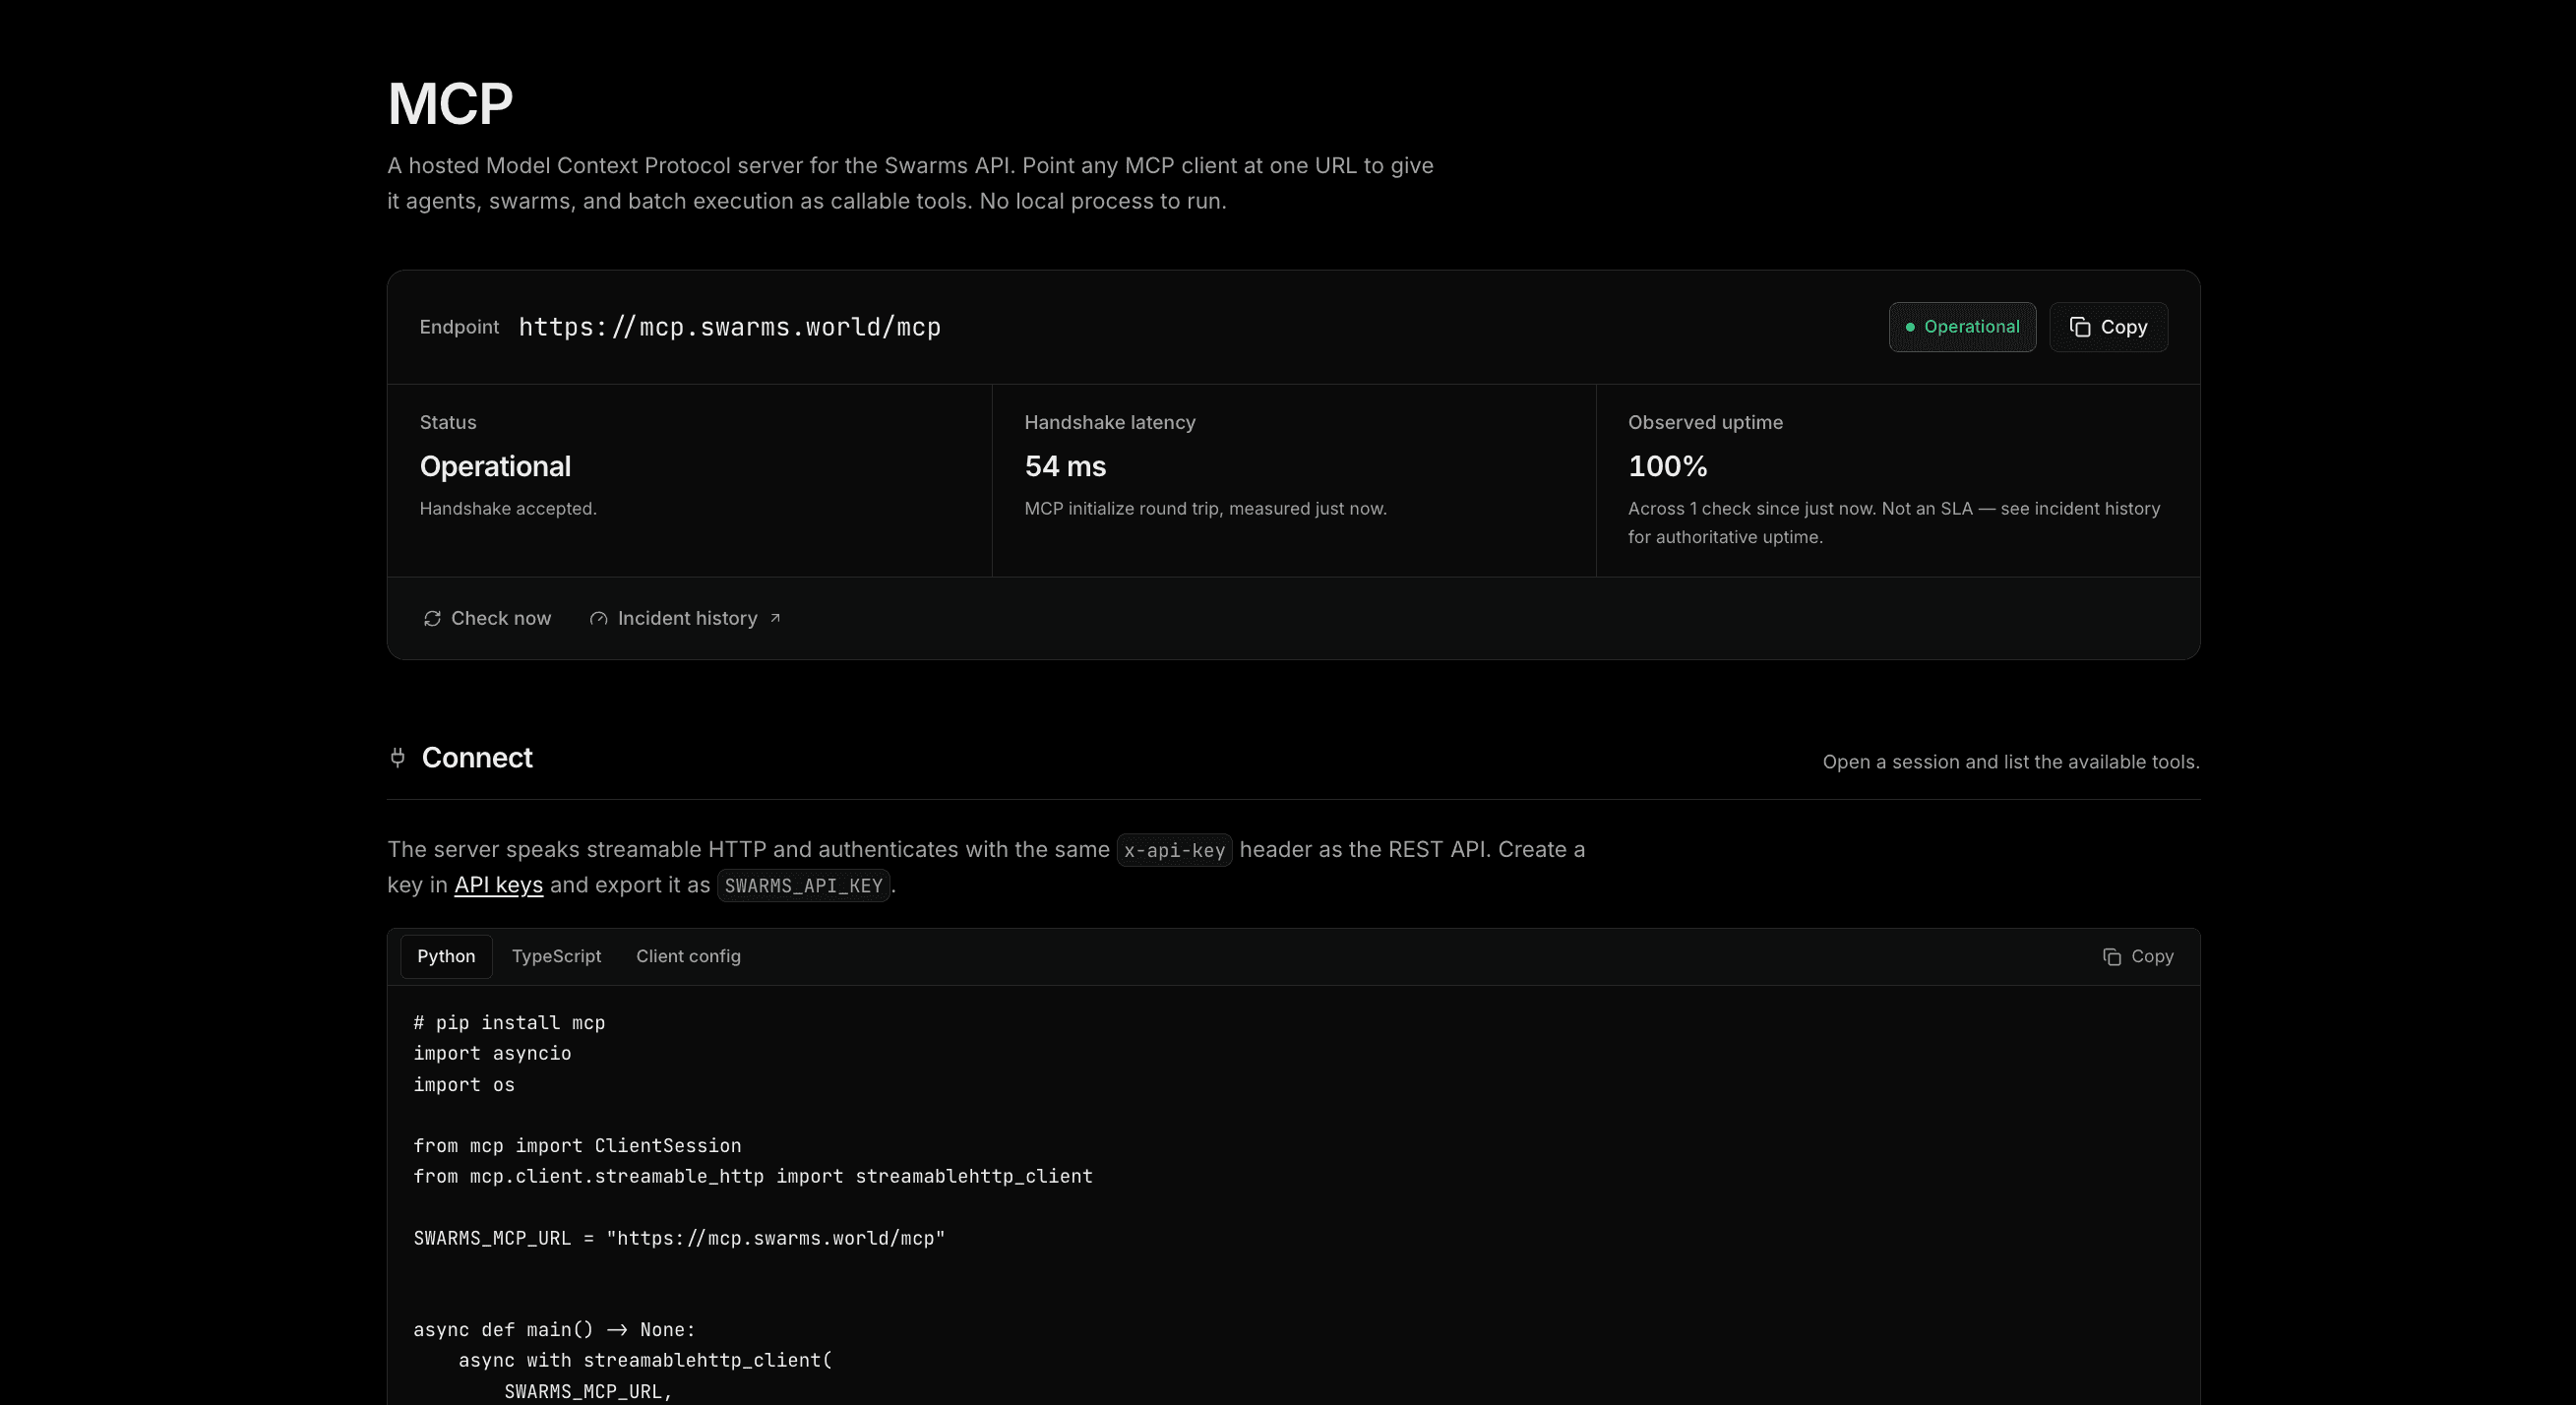
Task: Open the API keys link
Action: [498, 885]
